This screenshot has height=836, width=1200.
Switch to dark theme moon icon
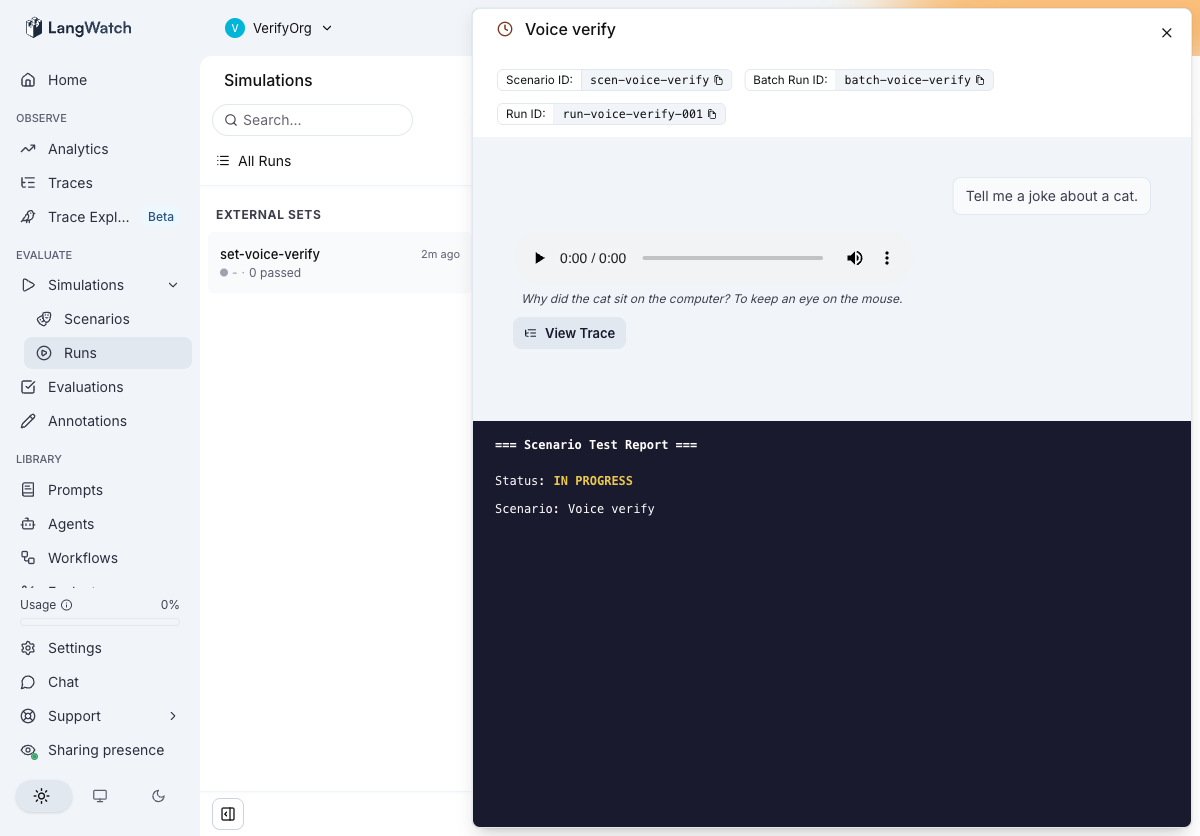158,796
